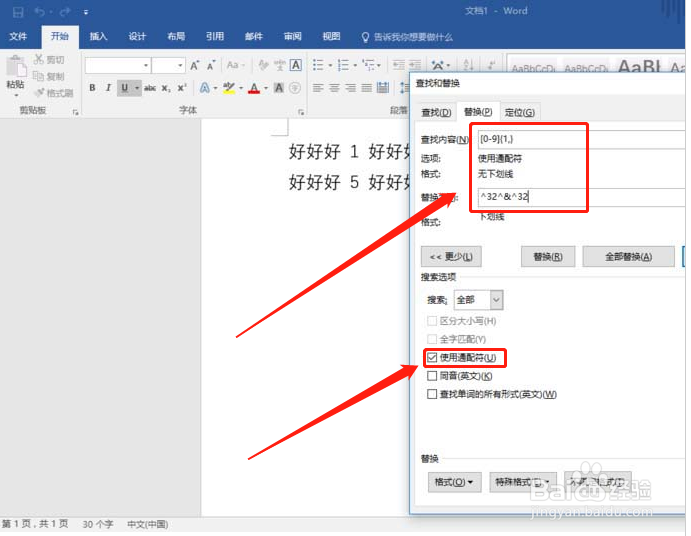691x536 pixels.
Task: Click the << 更少(L) button
Action: pyautogui.click(x=451, y=257)
